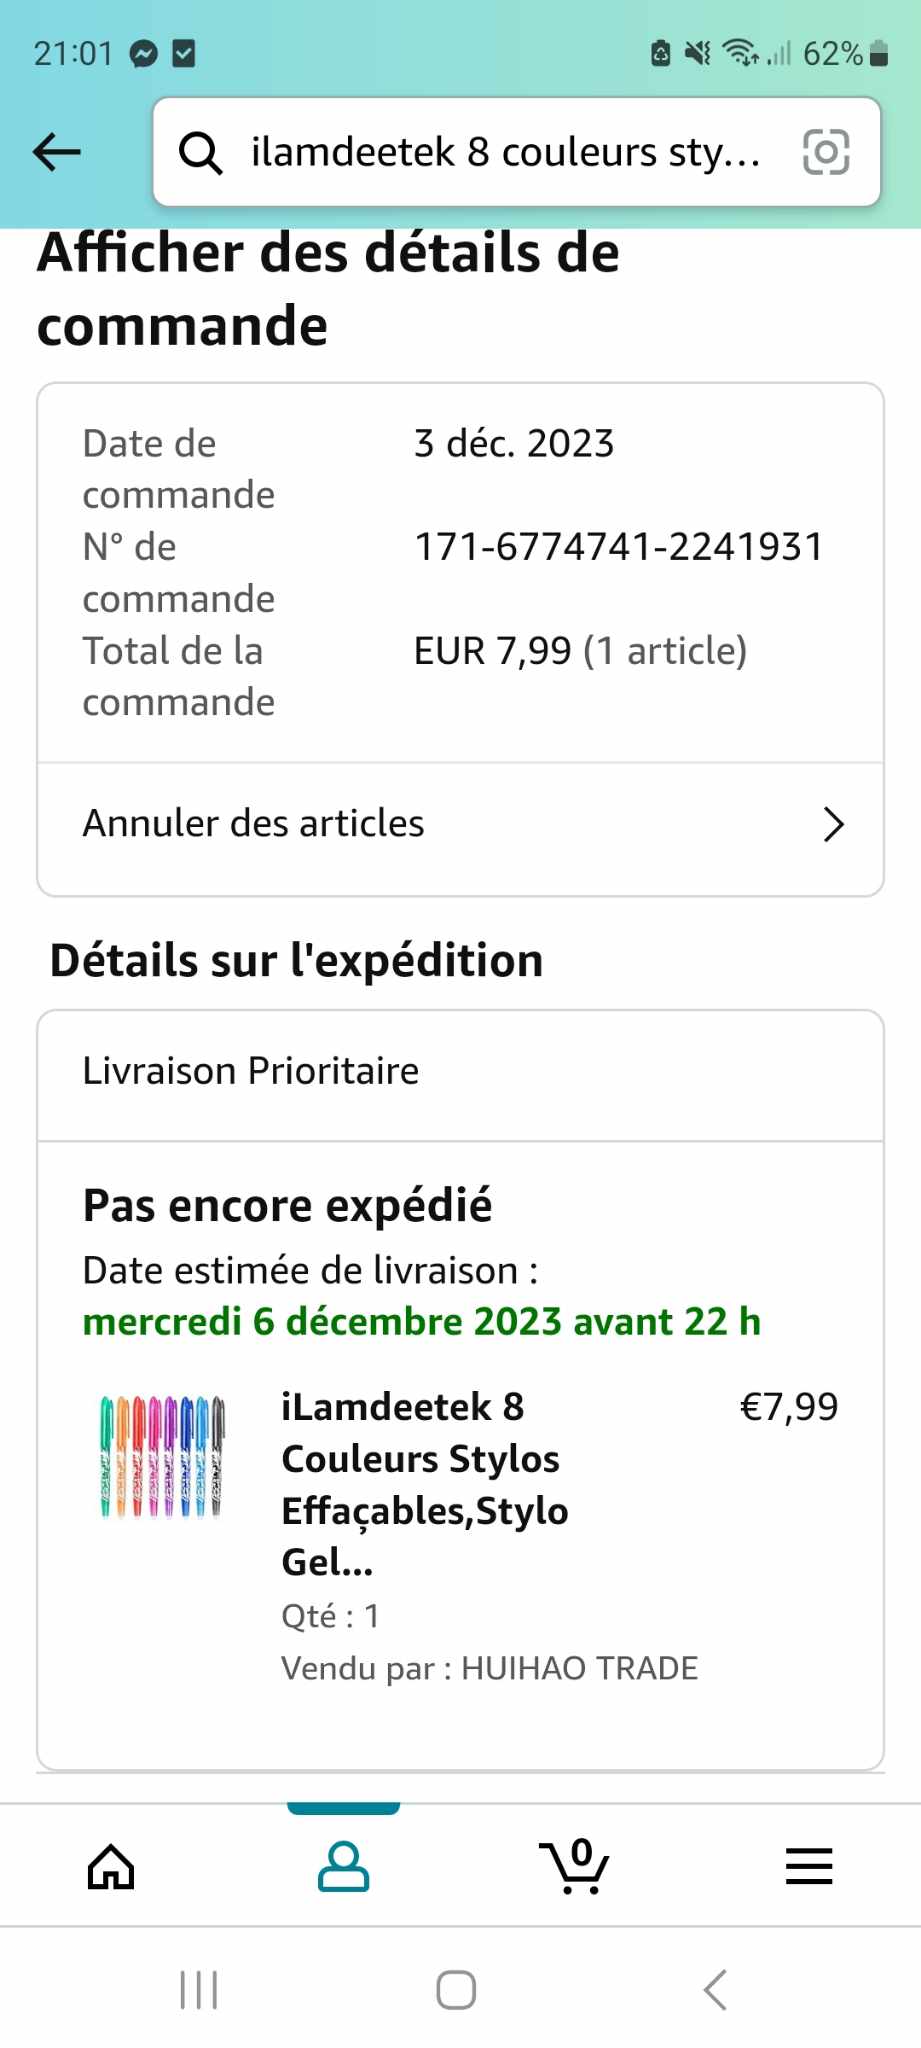
Task: Go to the Home tab
Action: click(111, 1866)
